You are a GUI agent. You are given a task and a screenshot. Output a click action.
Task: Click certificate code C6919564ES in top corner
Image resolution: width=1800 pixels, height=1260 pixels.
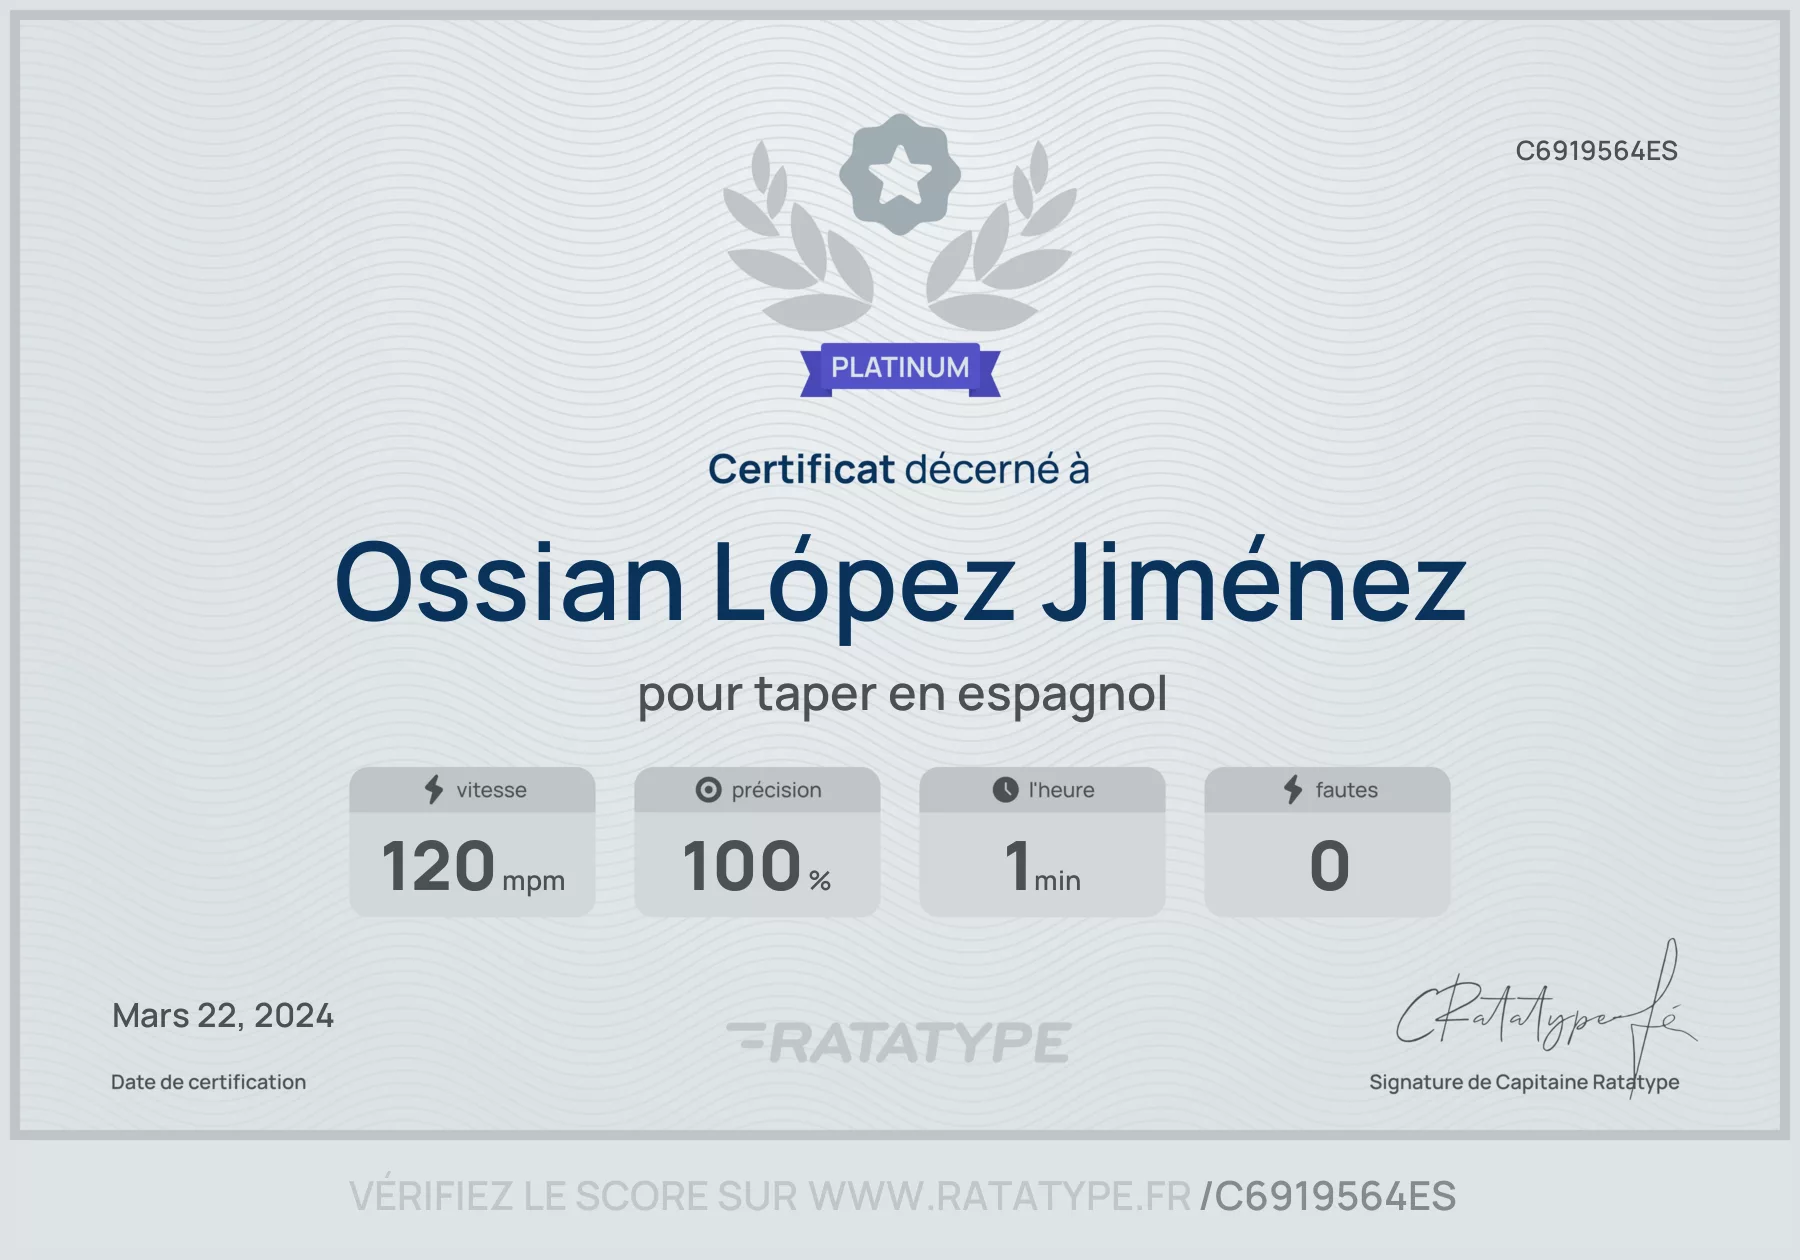pos(1596,151)
